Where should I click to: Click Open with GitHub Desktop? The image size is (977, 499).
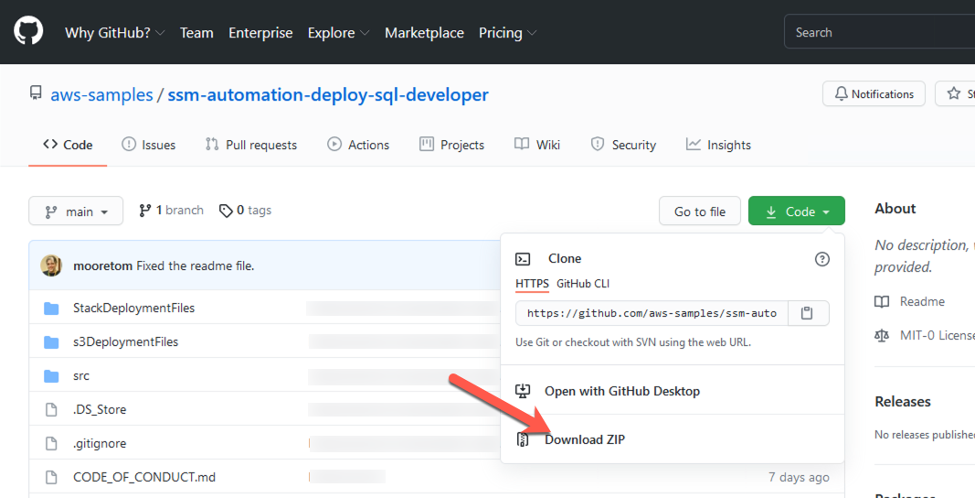point(622,391)
